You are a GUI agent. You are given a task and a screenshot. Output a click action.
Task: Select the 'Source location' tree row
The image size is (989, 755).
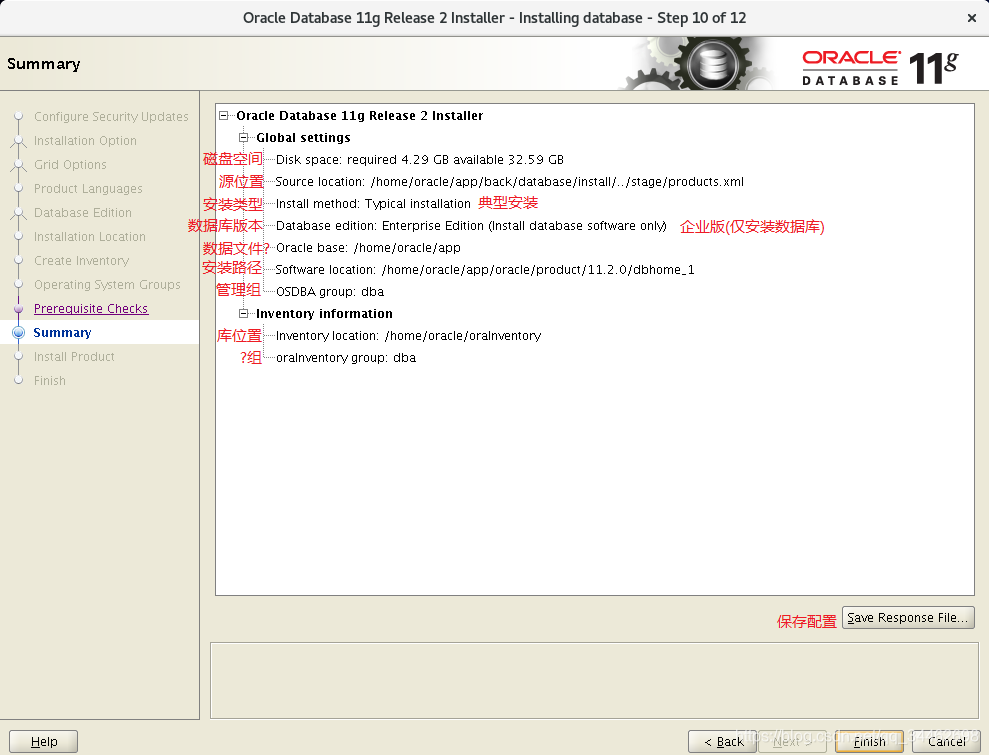(x=510, y=182)
